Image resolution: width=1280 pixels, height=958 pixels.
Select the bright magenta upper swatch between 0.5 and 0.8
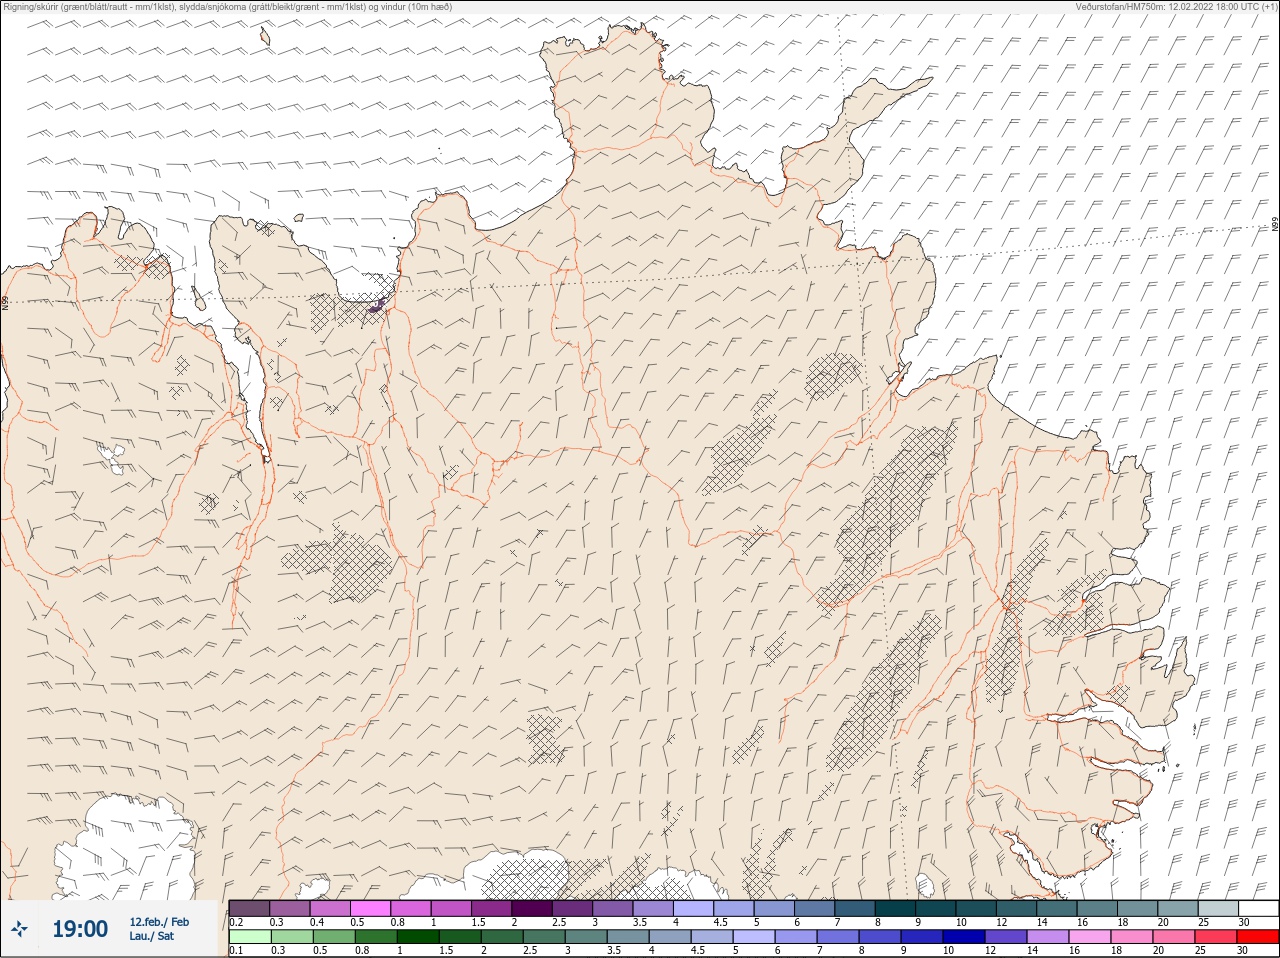point(370,908)
